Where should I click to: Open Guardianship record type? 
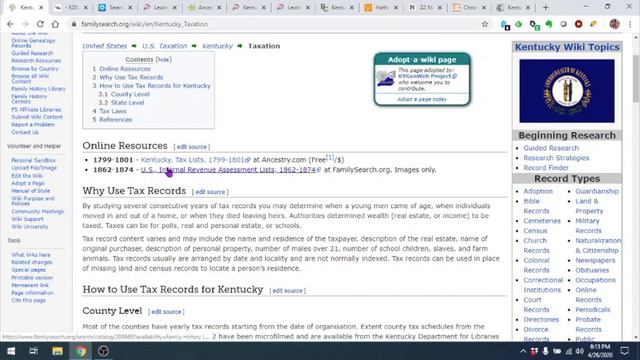point(597,191)
